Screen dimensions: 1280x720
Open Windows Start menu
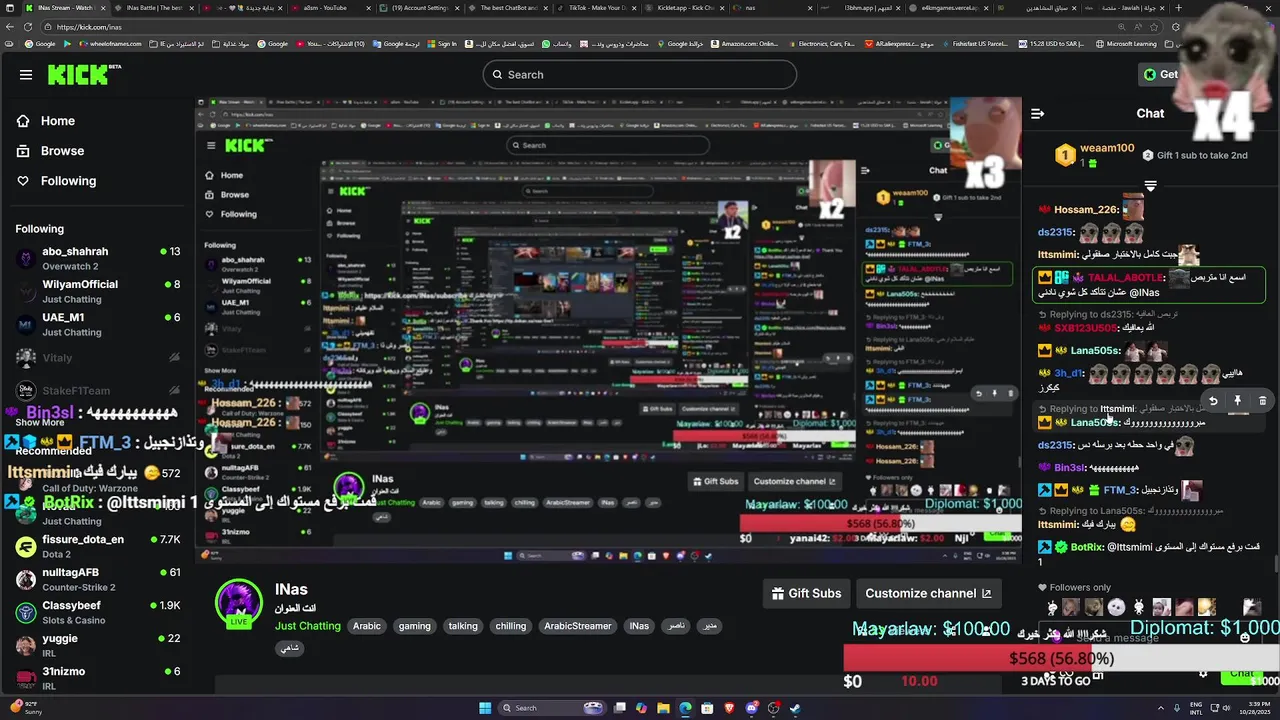point(485,708)
